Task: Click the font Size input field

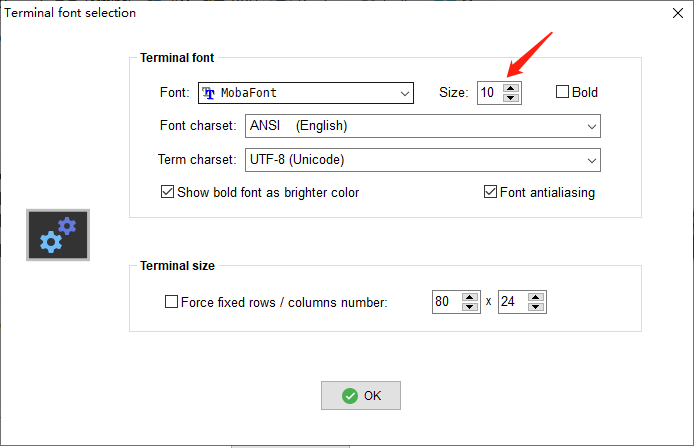Action: (x=489, y=93)
